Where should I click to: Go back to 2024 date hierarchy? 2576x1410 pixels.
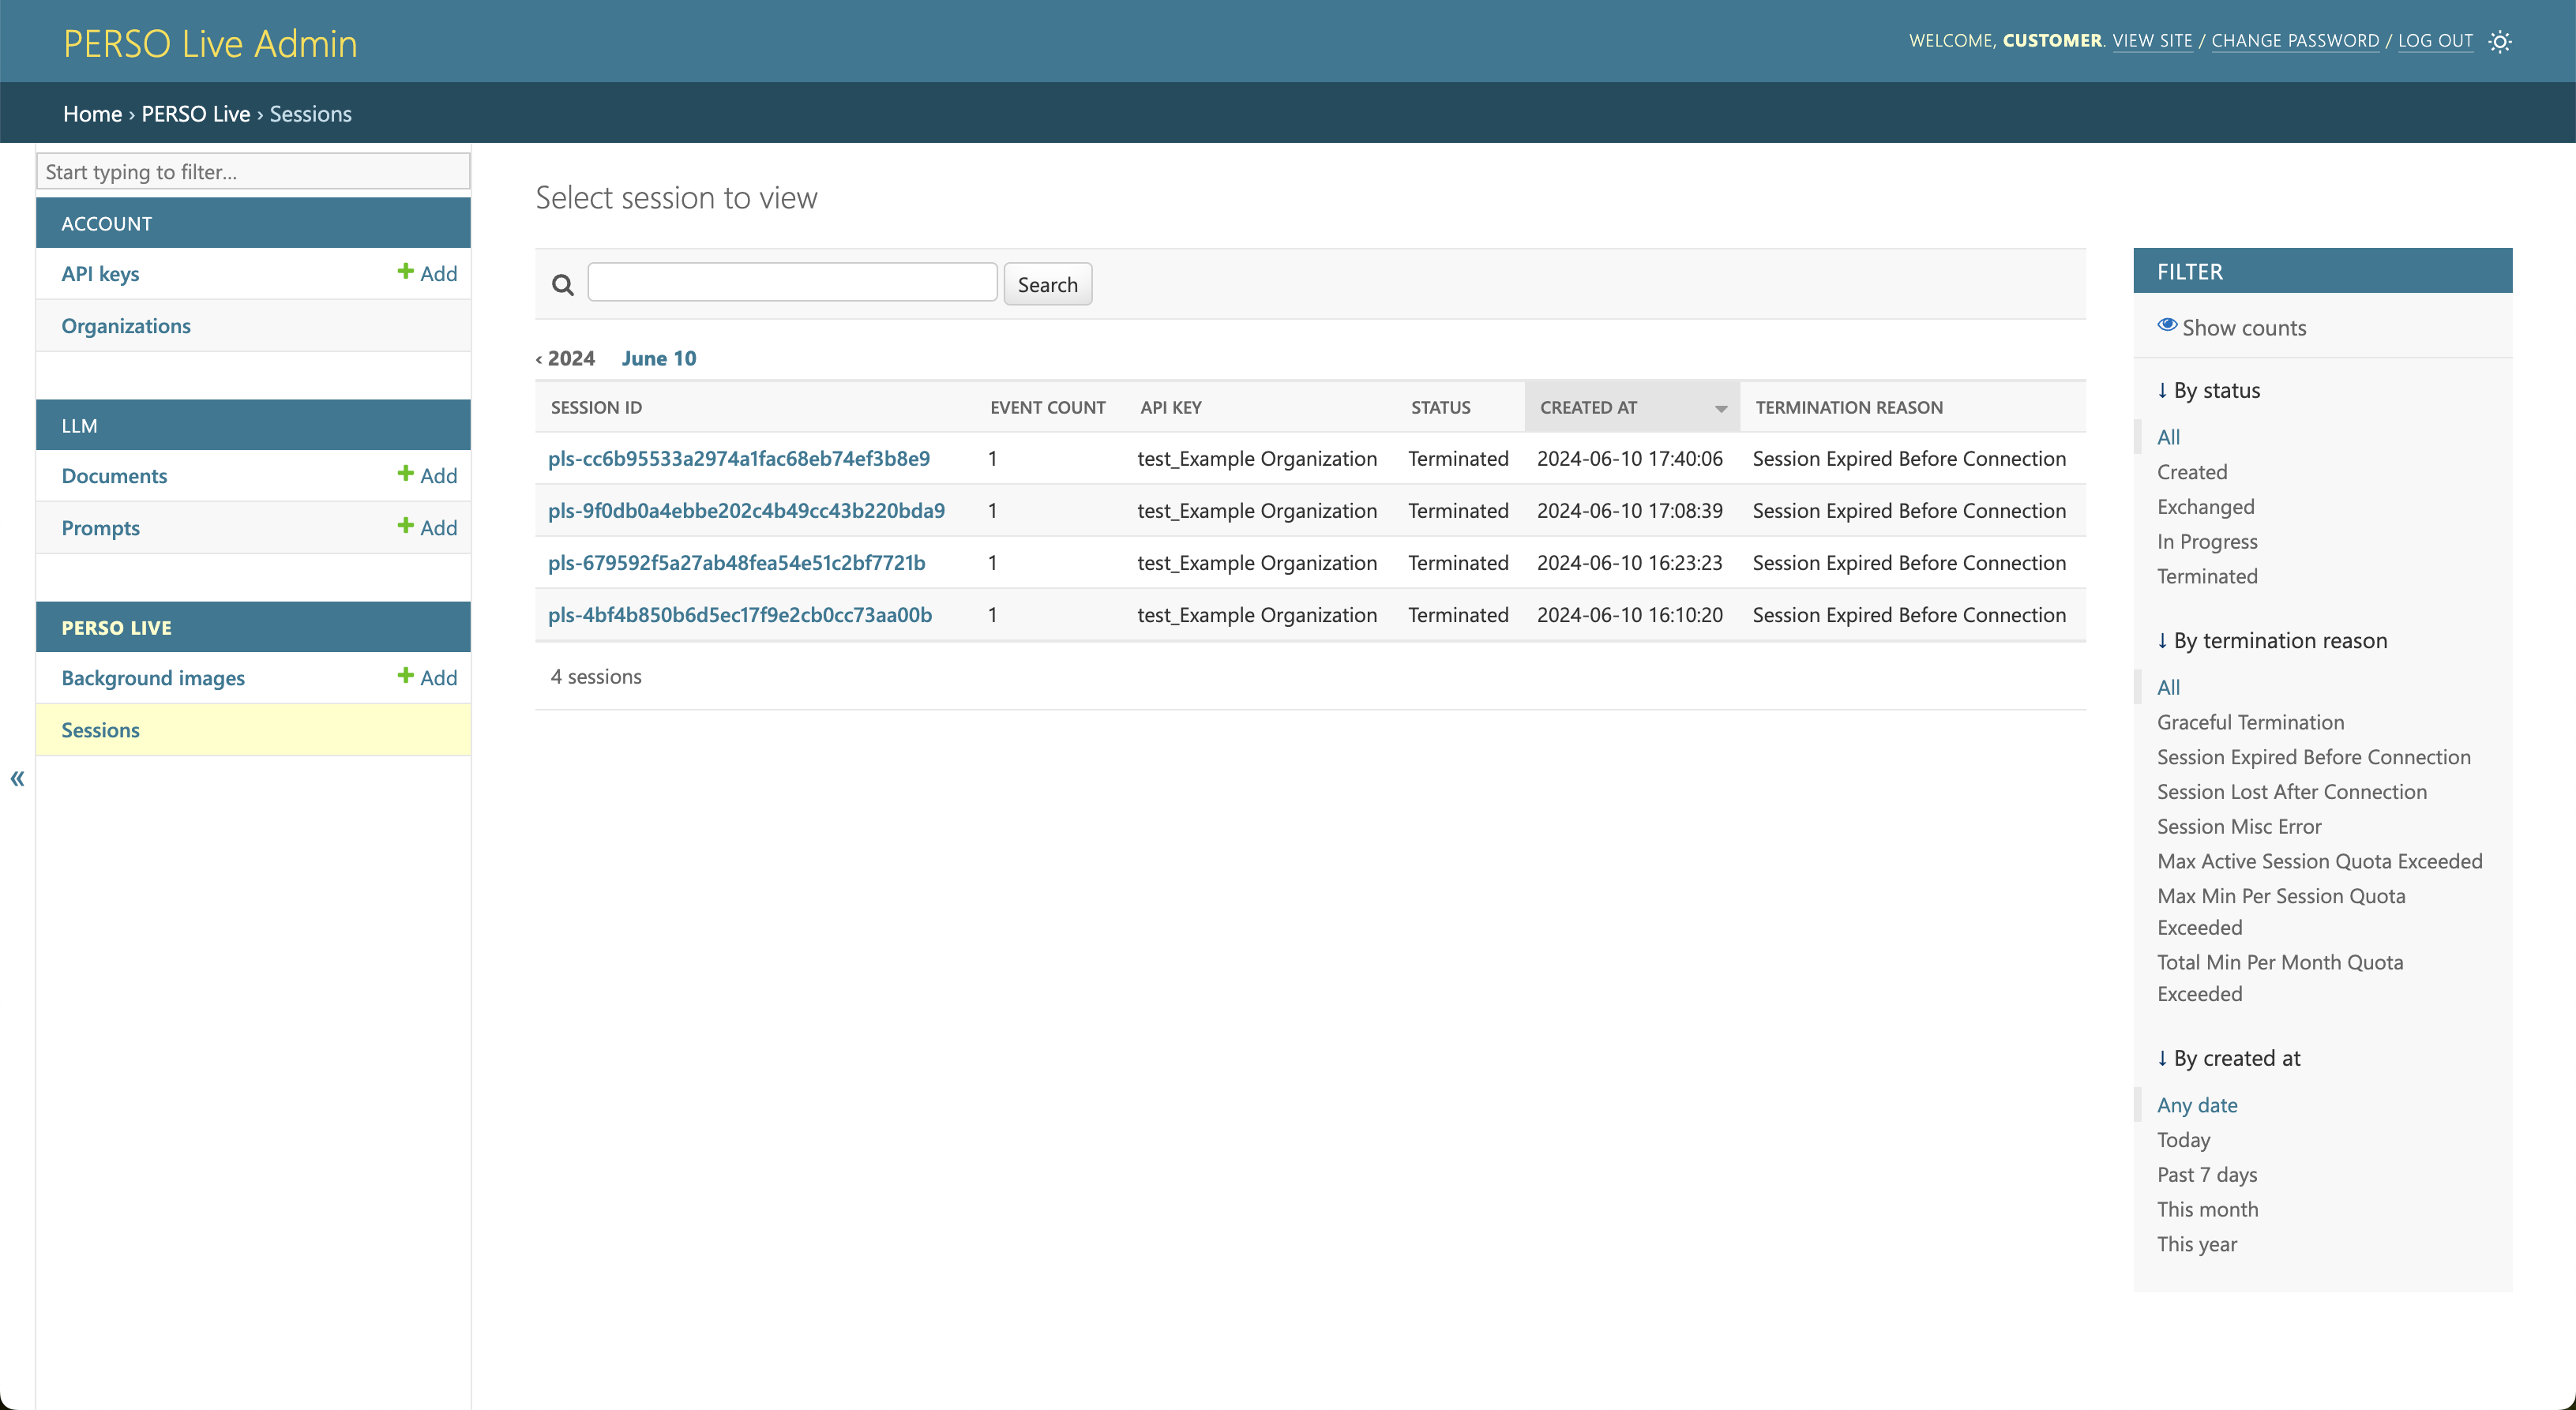566,358
